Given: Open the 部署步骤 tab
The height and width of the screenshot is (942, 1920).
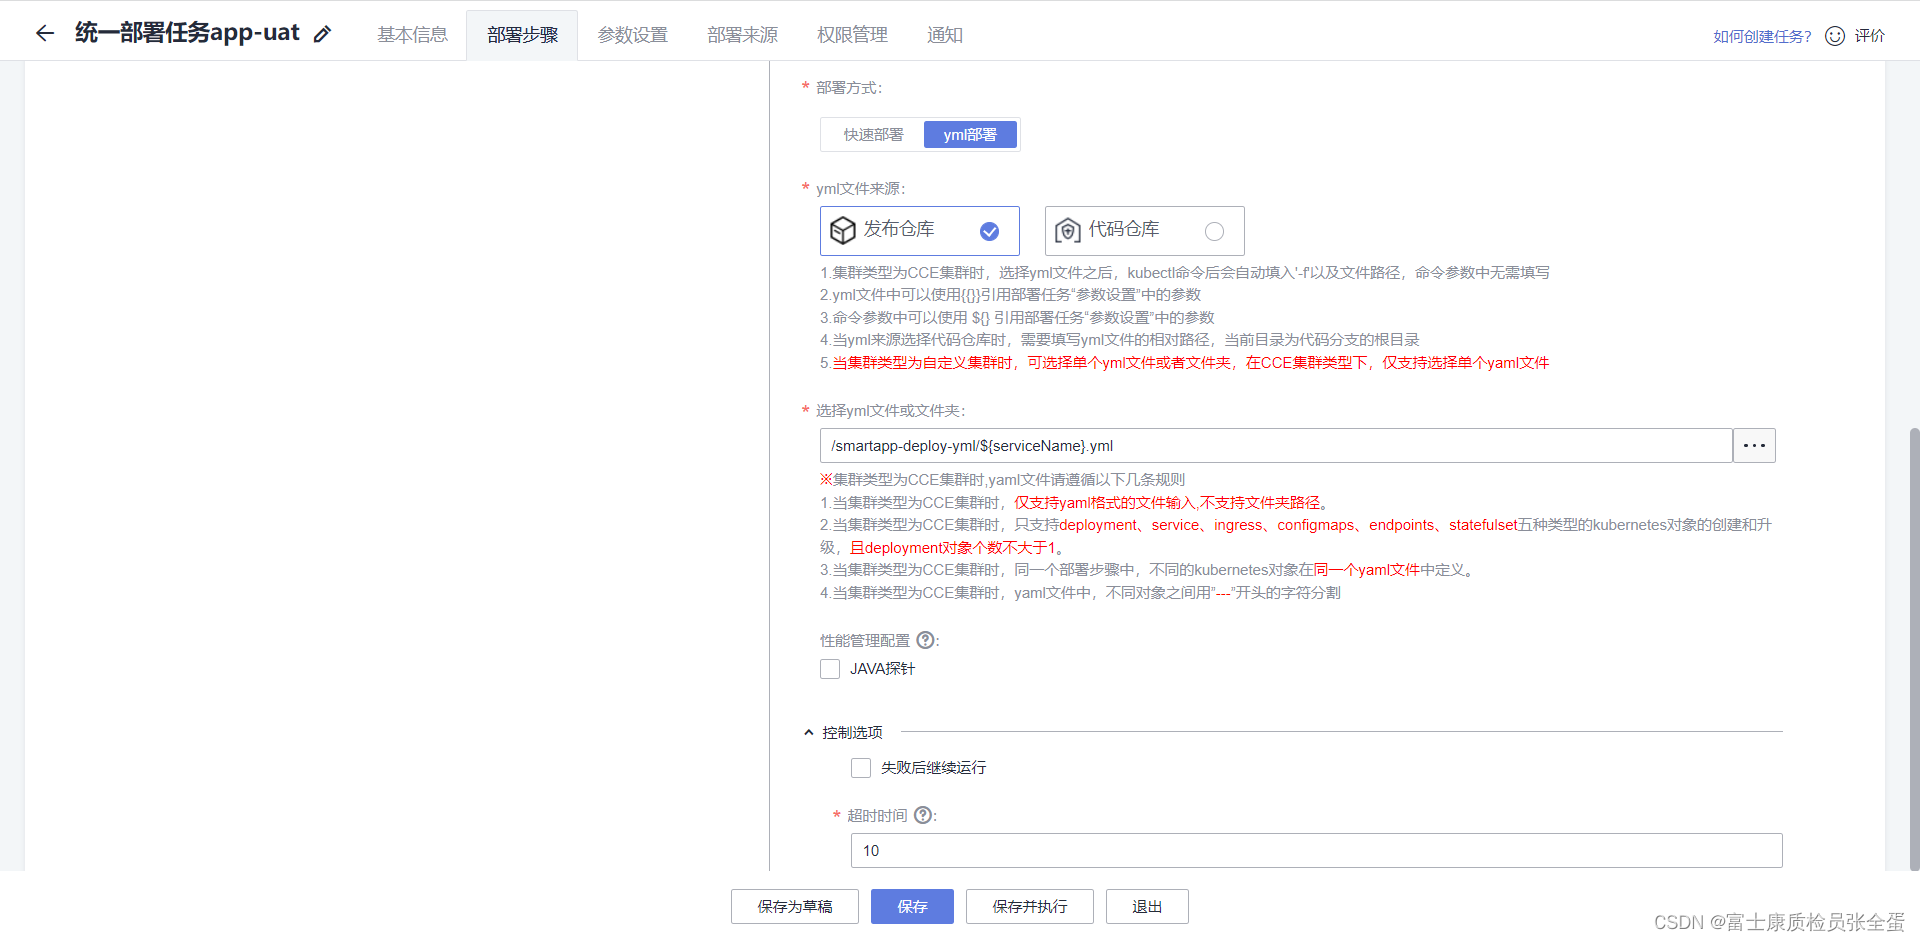Looking at the screenshot, I should pyautogui.click(x=522, y=35).
